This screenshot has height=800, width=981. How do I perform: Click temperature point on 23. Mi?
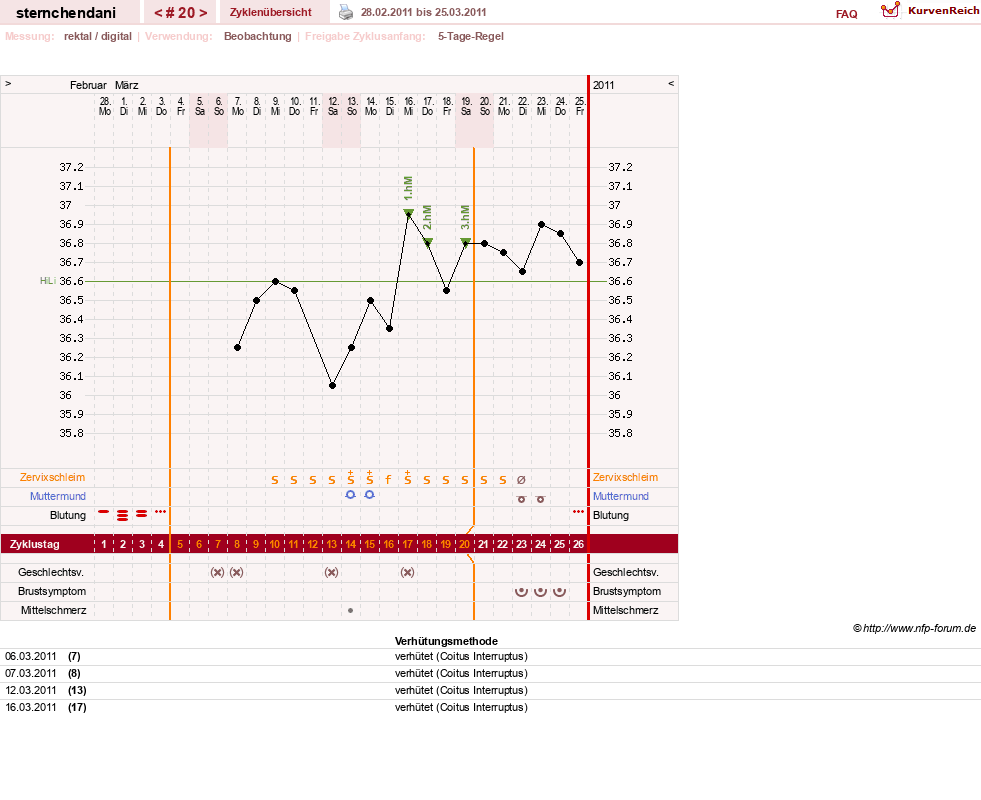[x=541, y=224]
